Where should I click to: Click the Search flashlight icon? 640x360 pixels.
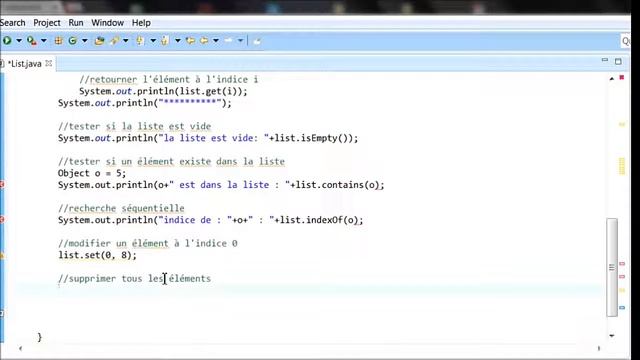(114, 40)
